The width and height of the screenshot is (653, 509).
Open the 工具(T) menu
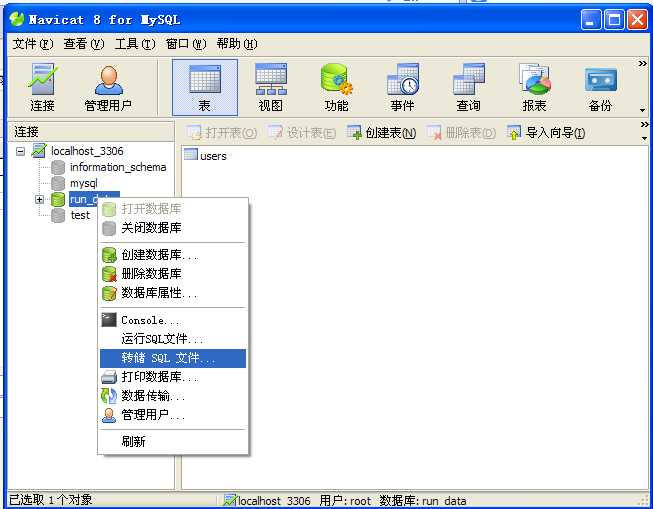point(135,44)
